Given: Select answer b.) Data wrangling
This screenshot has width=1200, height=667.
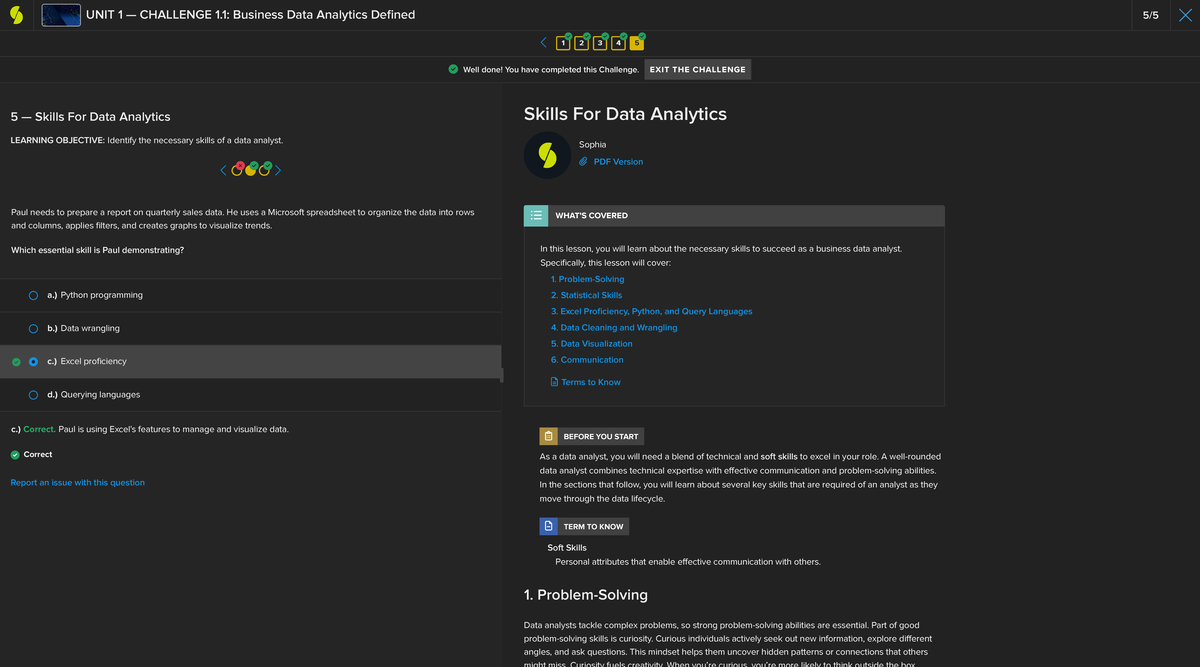Looking at the screenshot, I should (251, 328).
